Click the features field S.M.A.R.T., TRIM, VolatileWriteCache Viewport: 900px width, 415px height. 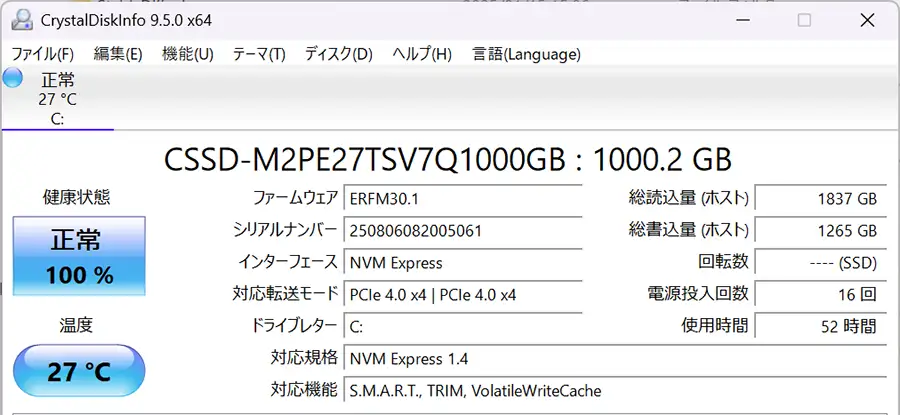(615, 391)
